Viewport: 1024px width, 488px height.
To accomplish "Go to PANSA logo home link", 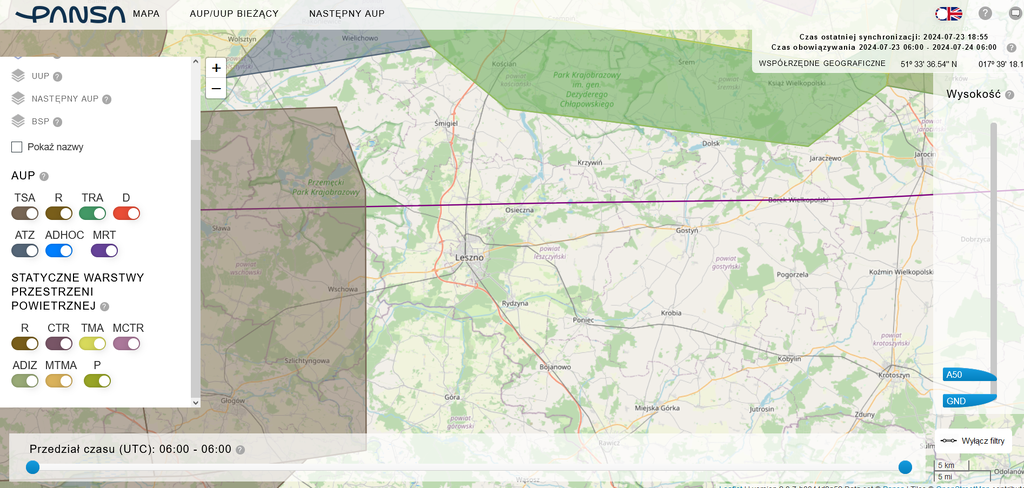I will click(x=64, y=15).
